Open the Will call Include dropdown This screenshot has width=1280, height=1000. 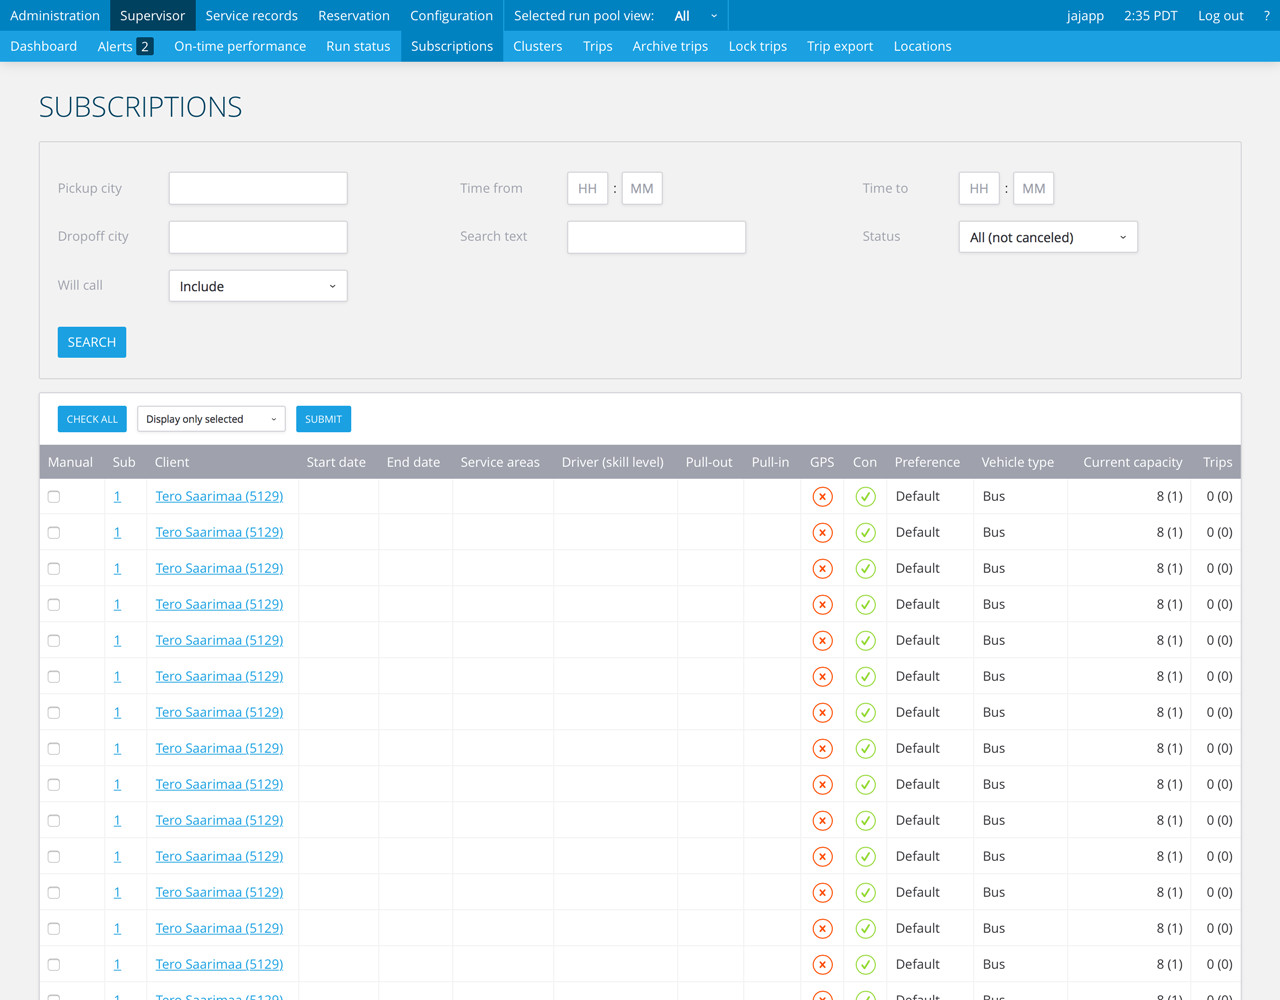[x=258, y=286]
